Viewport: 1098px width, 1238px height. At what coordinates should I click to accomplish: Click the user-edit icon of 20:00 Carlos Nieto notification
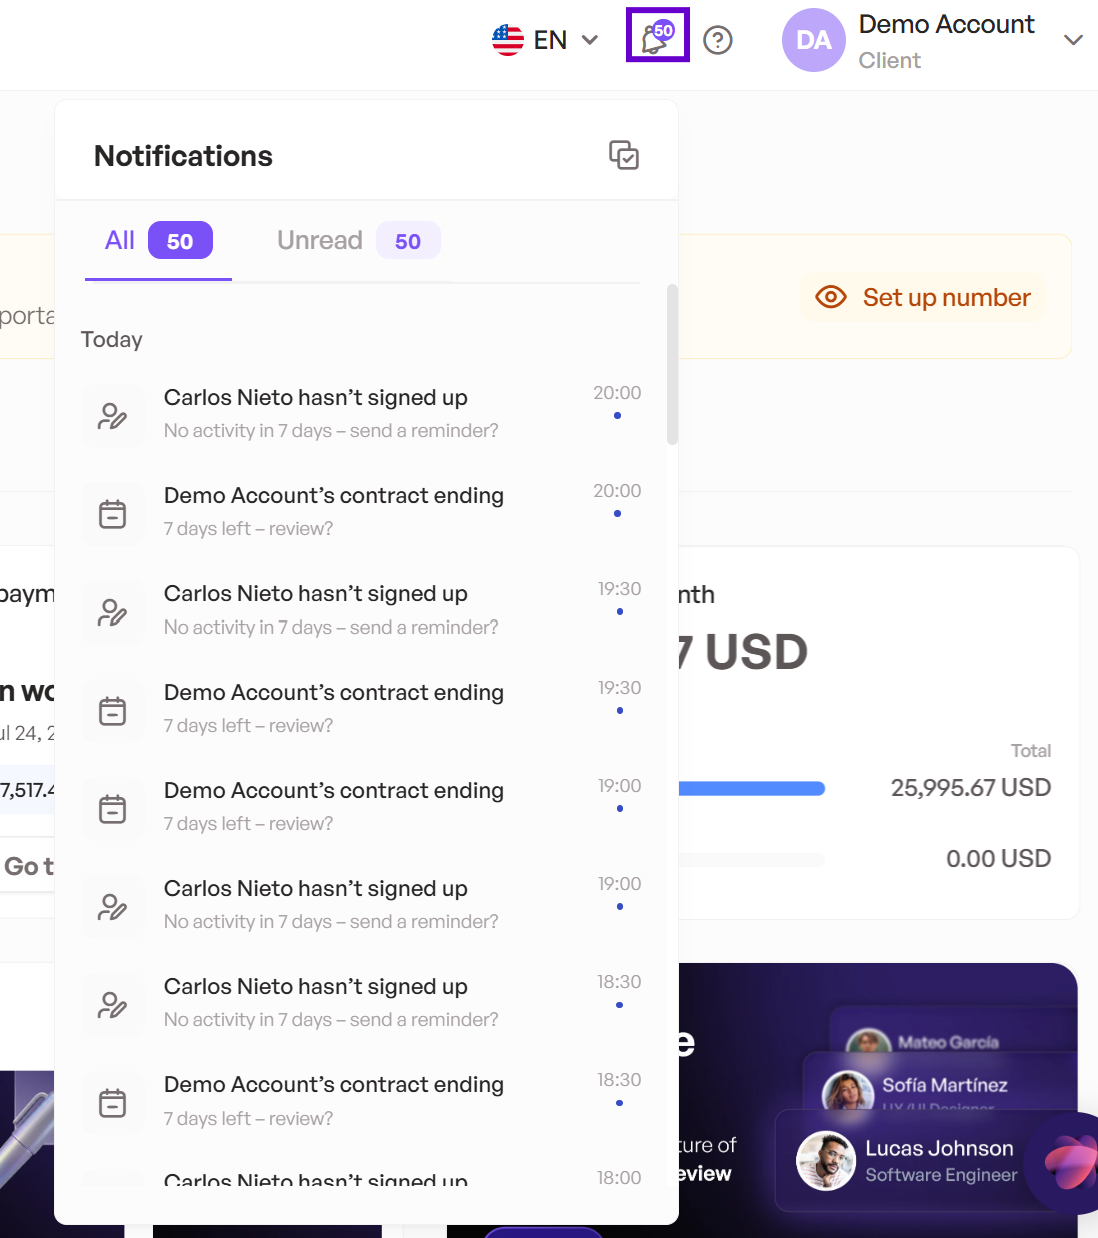[x=113, y=415]
